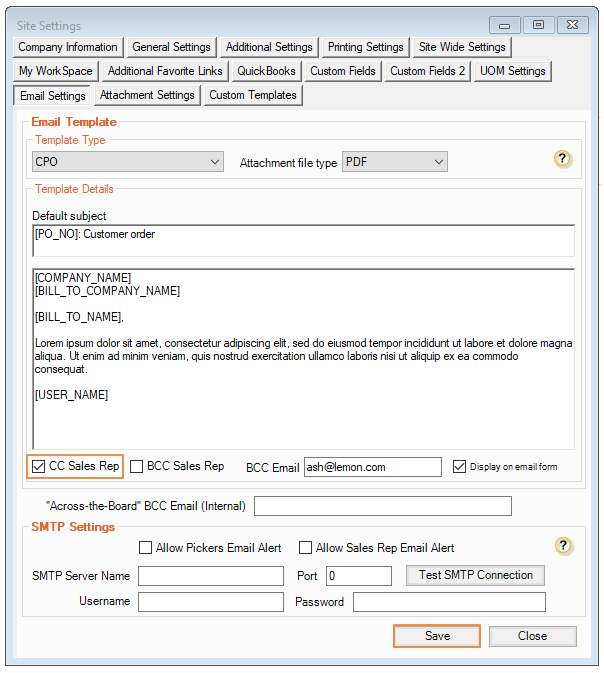This screenshot has width=604, height=673.
Task: Enable Allow Pickers Email Alert
Action: [x=147, y=548]
